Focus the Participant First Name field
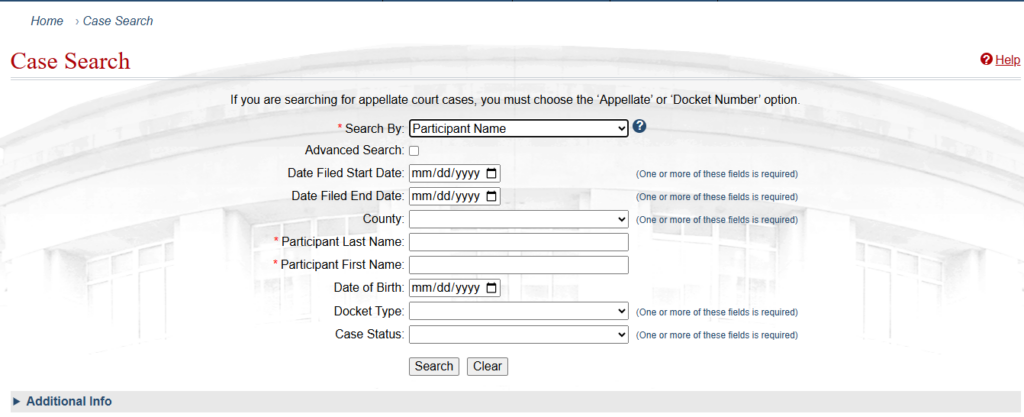Screen dimensions: 1024x417 [x=518, y=265]
